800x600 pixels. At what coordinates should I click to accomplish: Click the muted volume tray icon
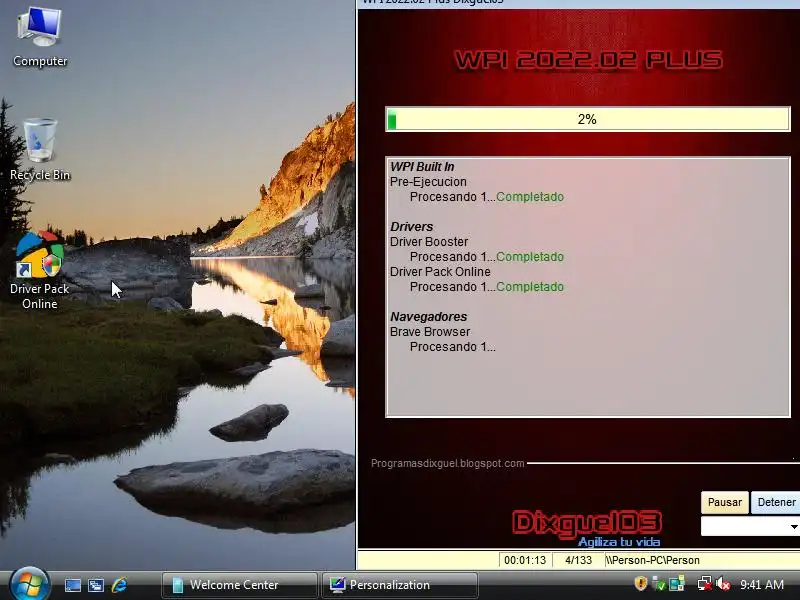[x=723, y=584]
